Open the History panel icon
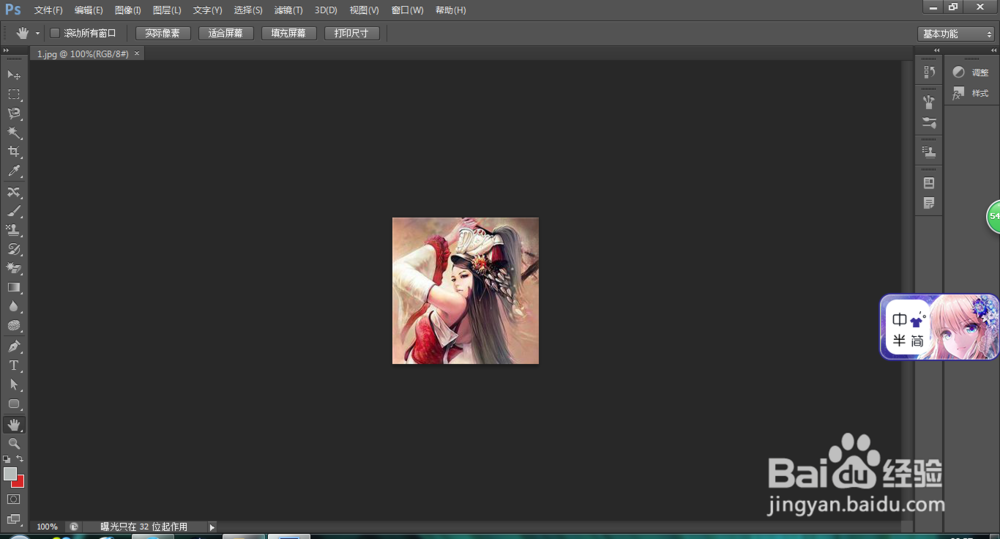The width and height of the screenshot is (1000, 539). coord(929,72)
